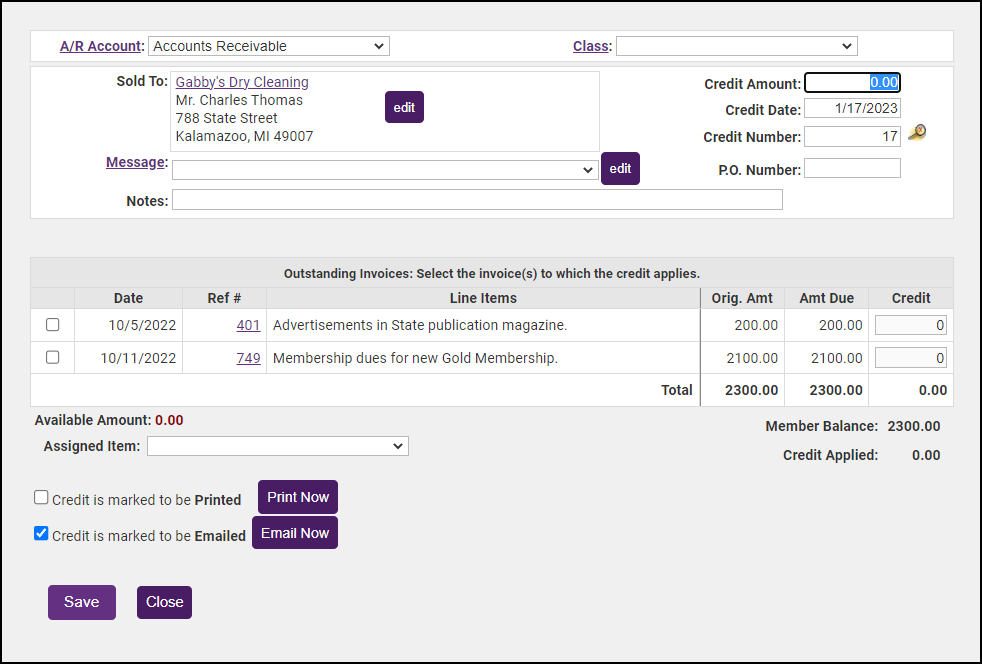The image size is (982, 664).
Task: Check the box for invoice 749
Action: tap(53, 357)
